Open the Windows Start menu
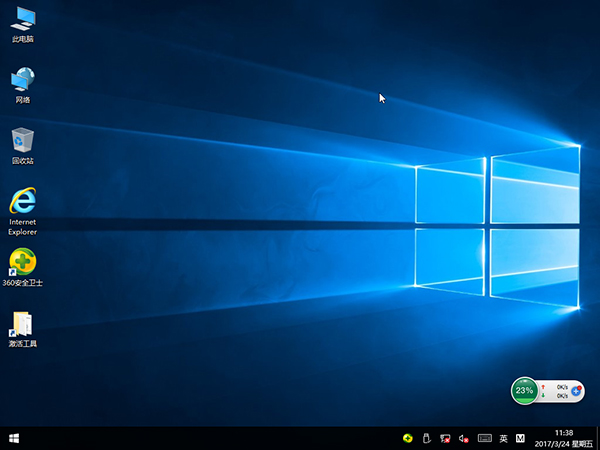 [x=15, y=438]
